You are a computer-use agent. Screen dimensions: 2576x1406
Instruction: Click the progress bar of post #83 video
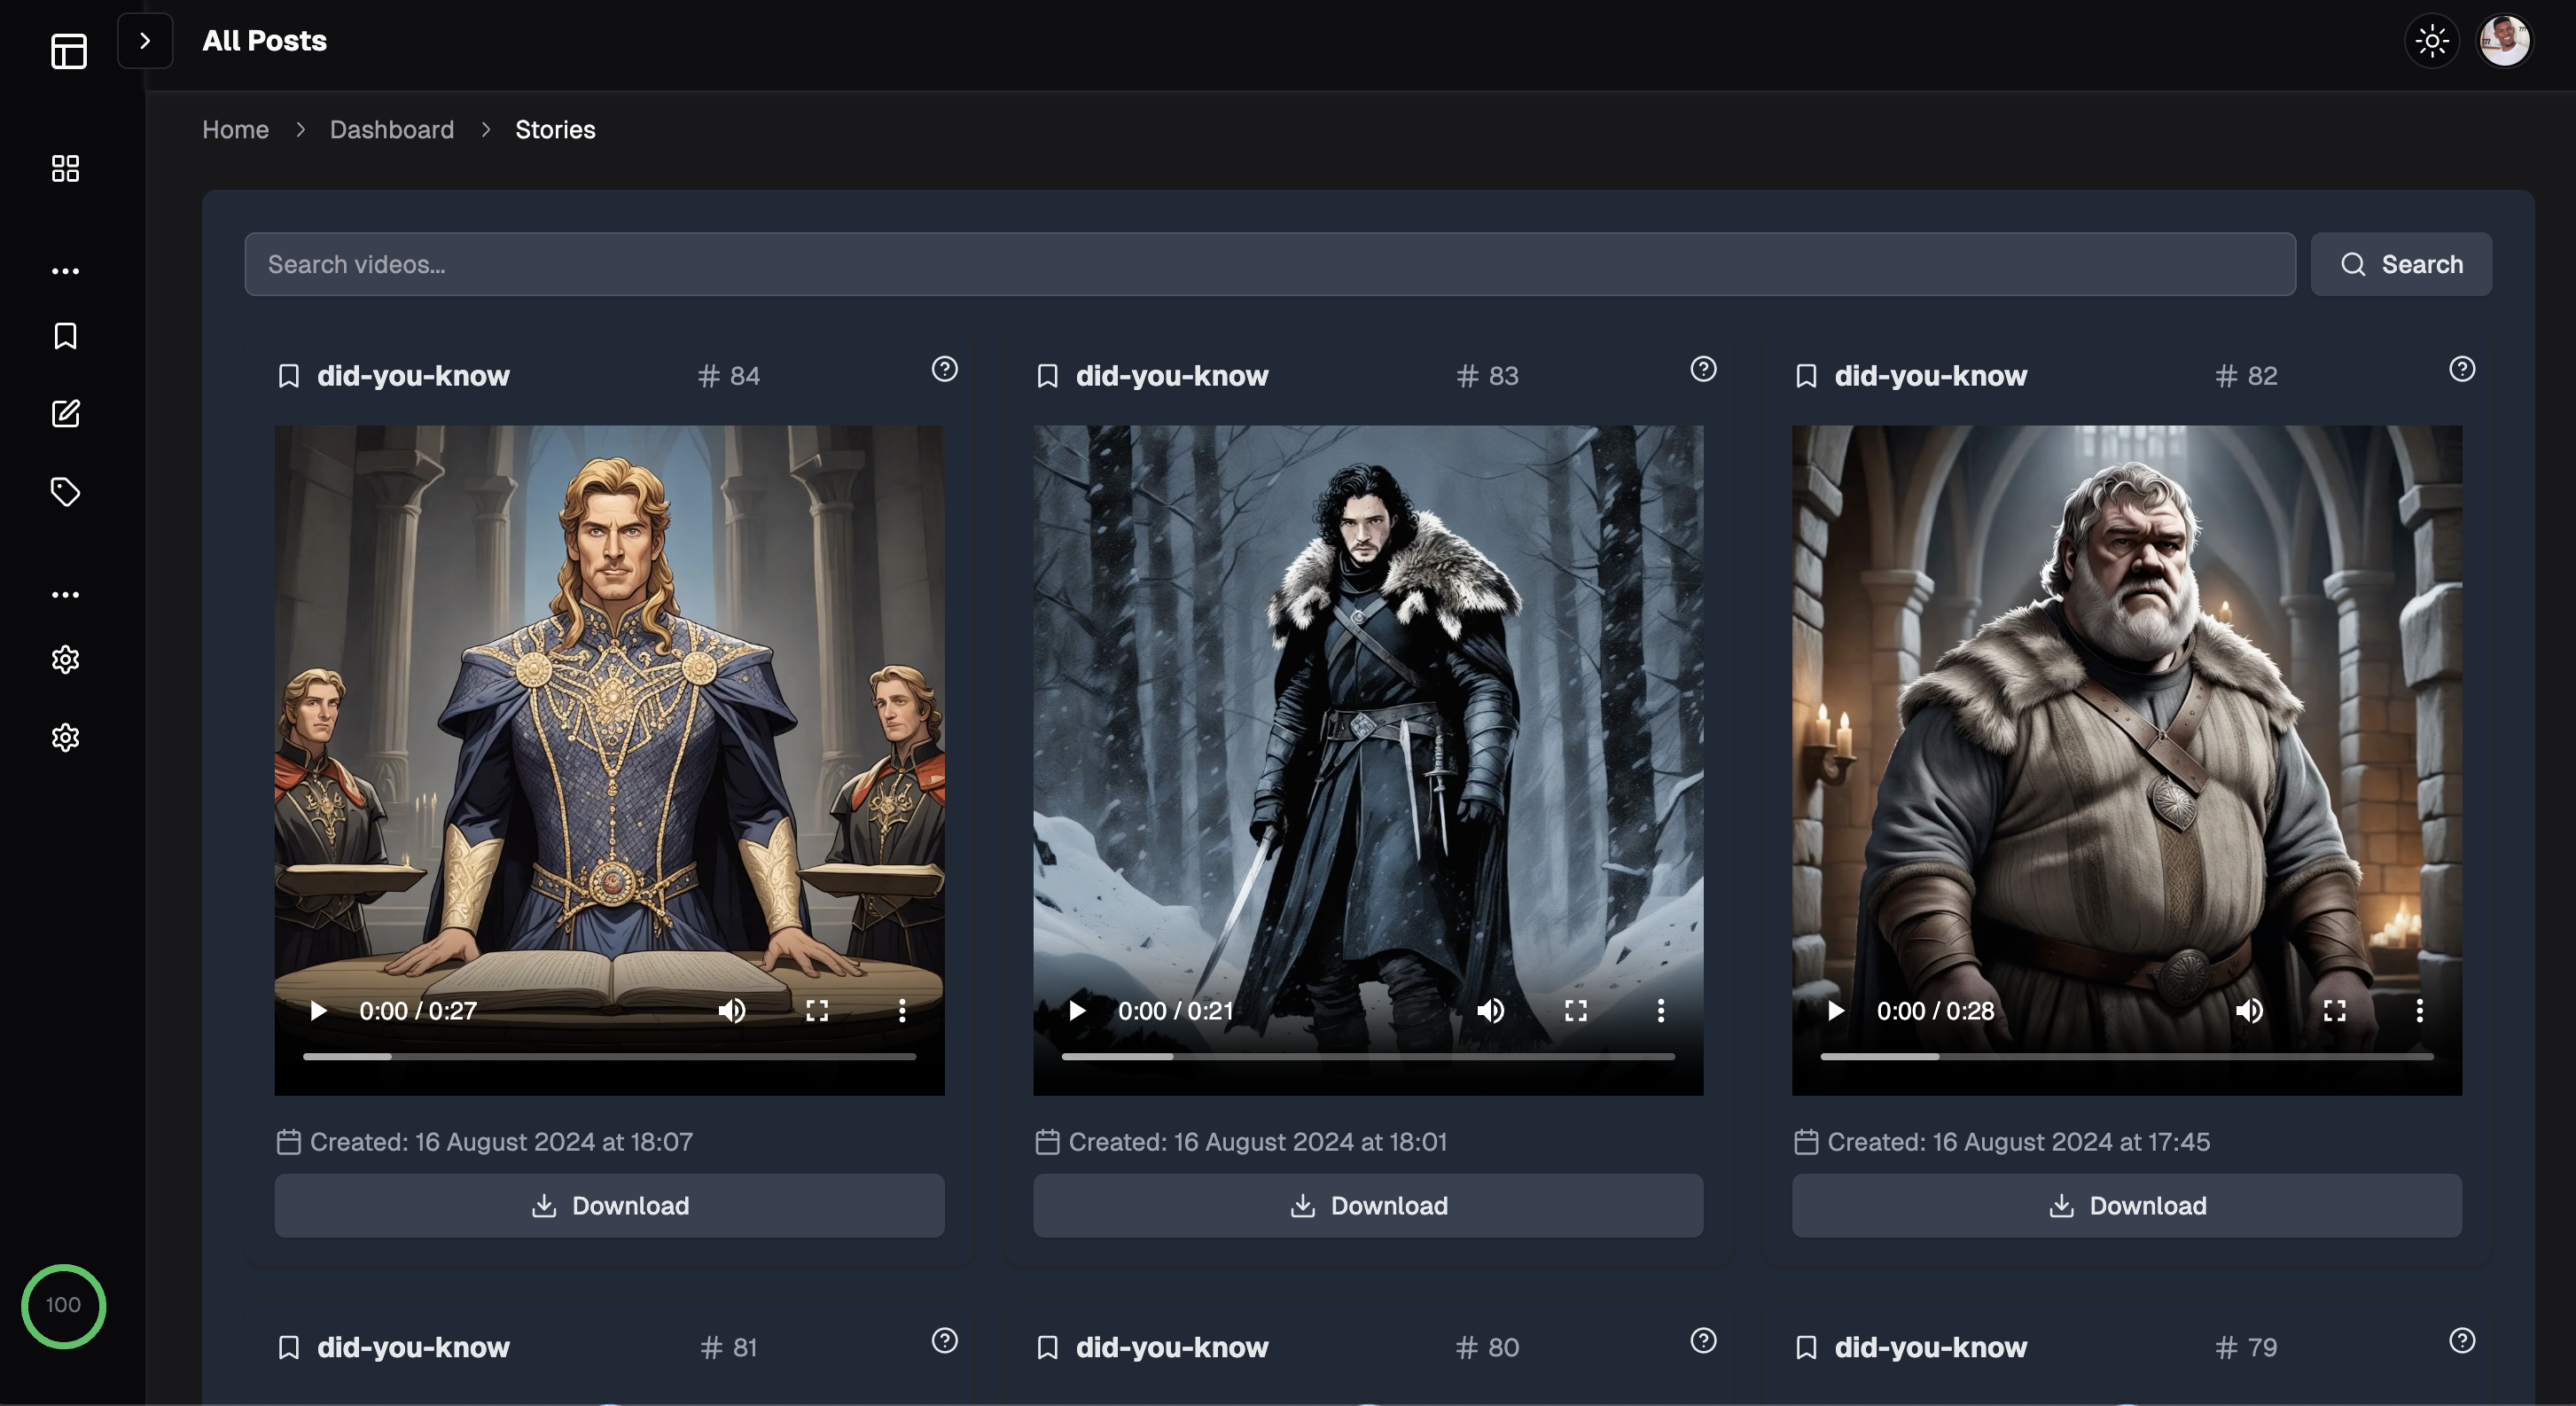[x=1368, y=1056]
